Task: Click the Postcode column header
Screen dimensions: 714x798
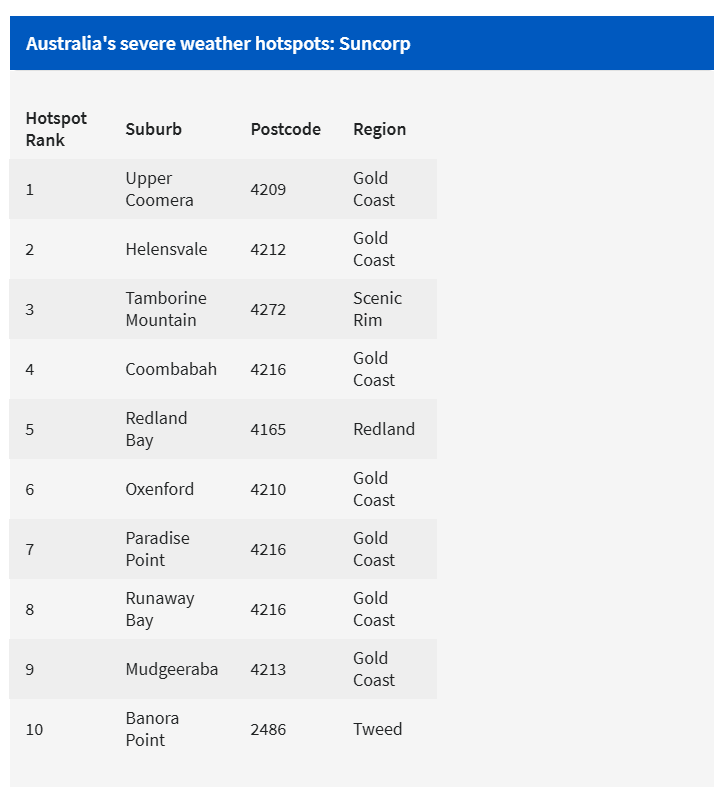Action: [285, 129]
